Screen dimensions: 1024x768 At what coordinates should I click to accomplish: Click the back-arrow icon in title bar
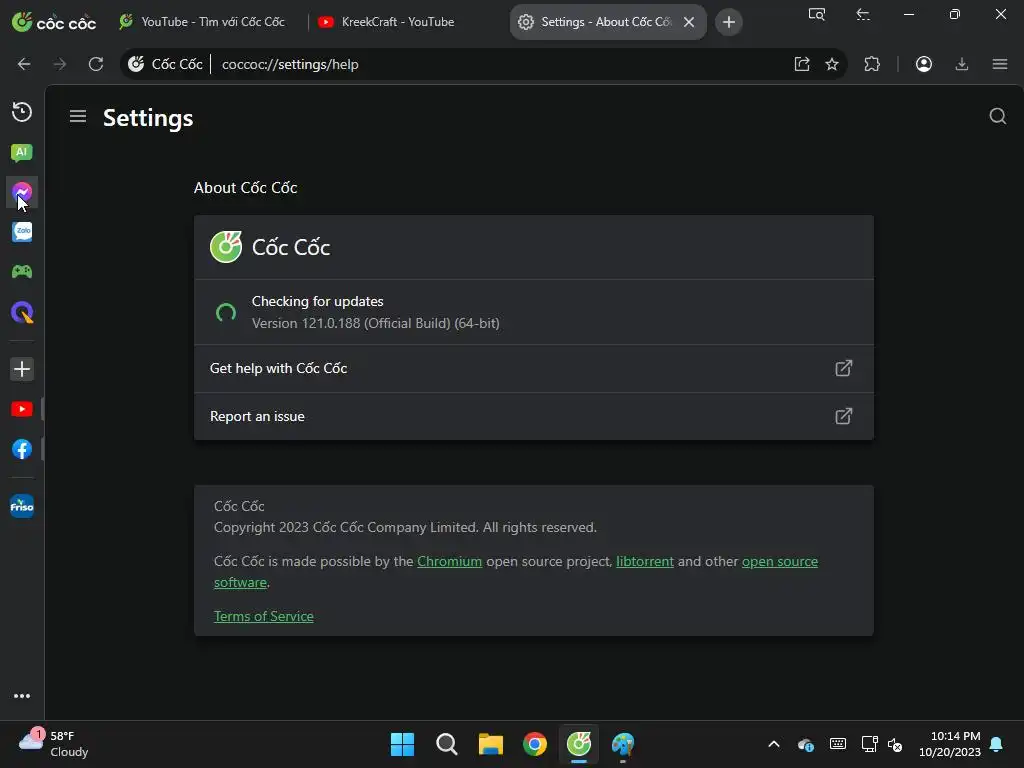tap(863, 14)
